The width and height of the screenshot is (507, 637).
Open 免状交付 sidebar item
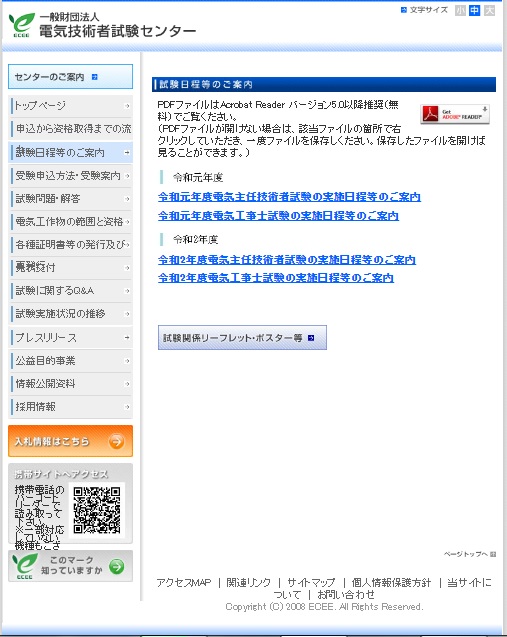coord(70,267)
